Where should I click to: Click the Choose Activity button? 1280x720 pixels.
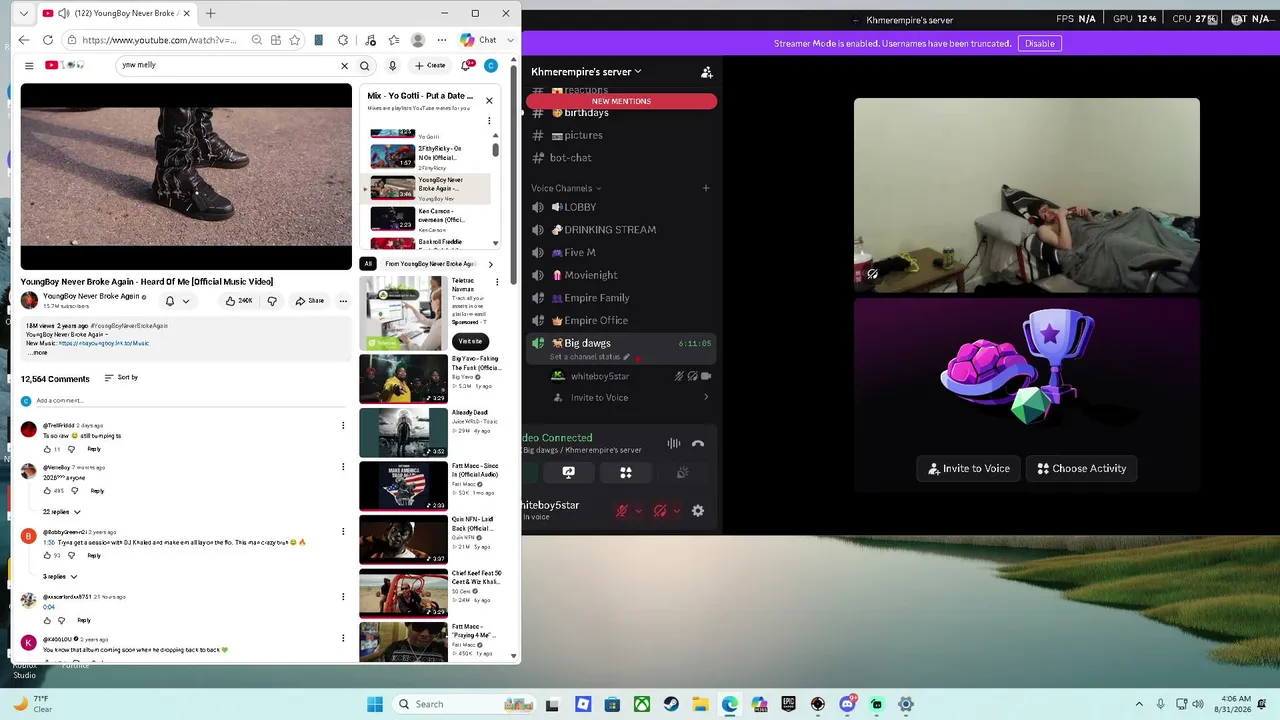(x=1082, y=469)
